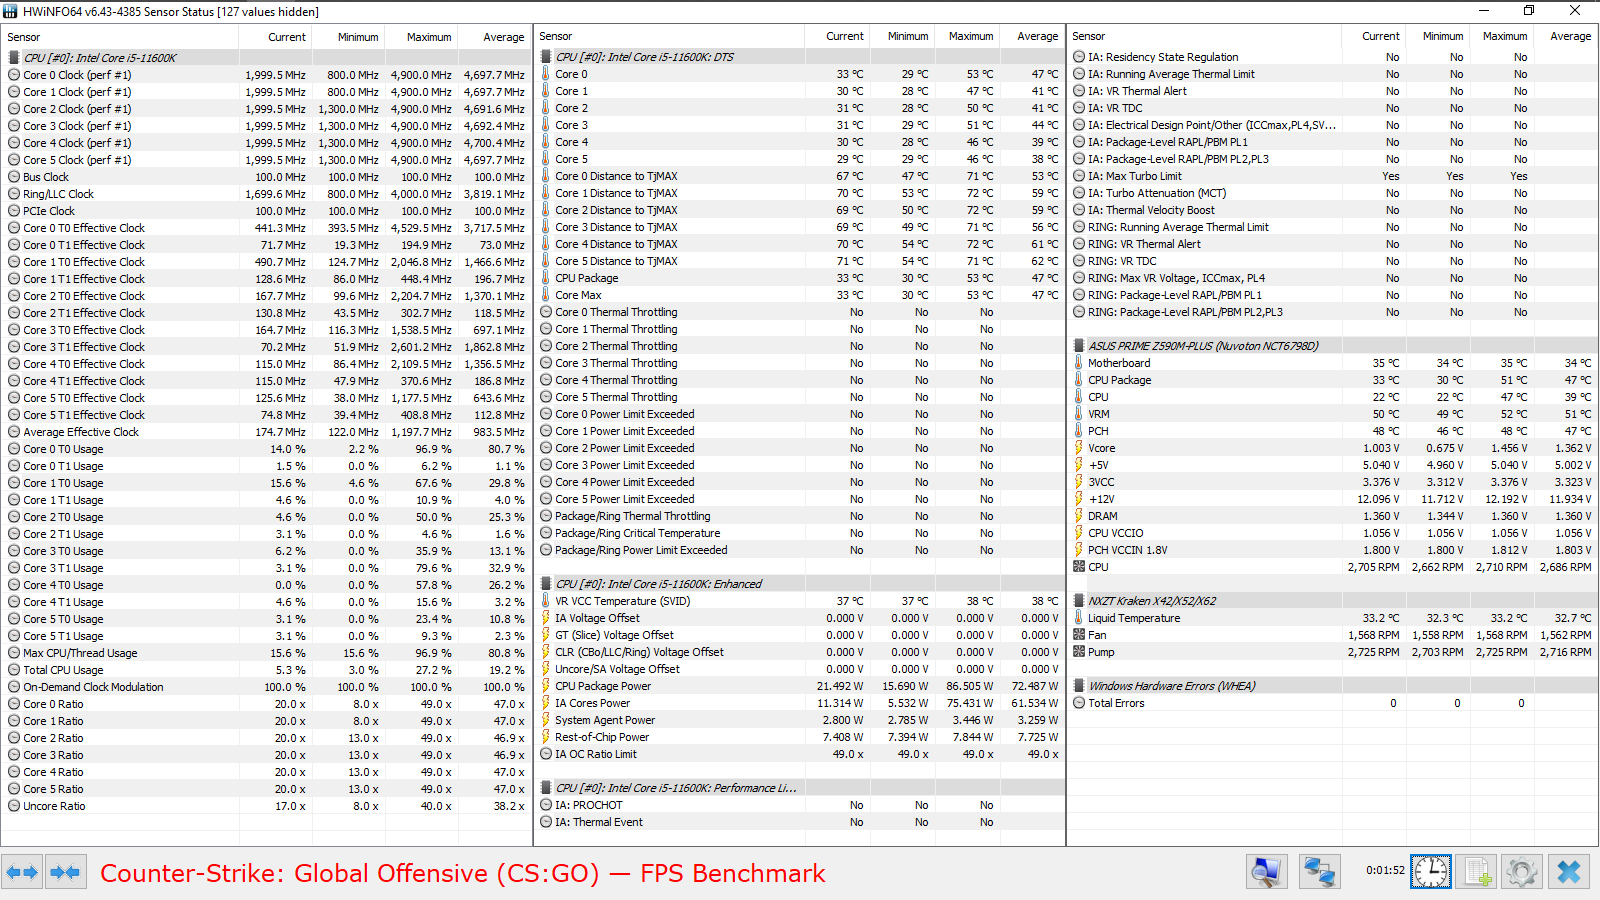Click the CPU Enhanced group header icon

(546, 584)
